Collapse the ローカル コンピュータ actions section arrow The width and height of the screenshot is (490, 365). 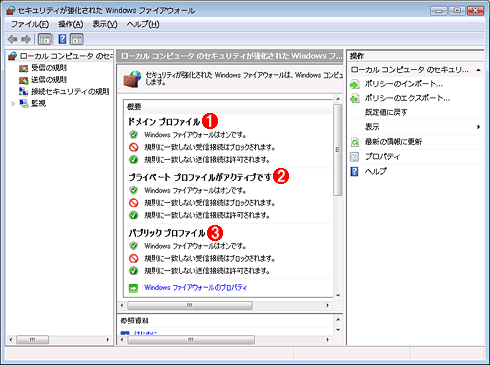click(478, 70)
